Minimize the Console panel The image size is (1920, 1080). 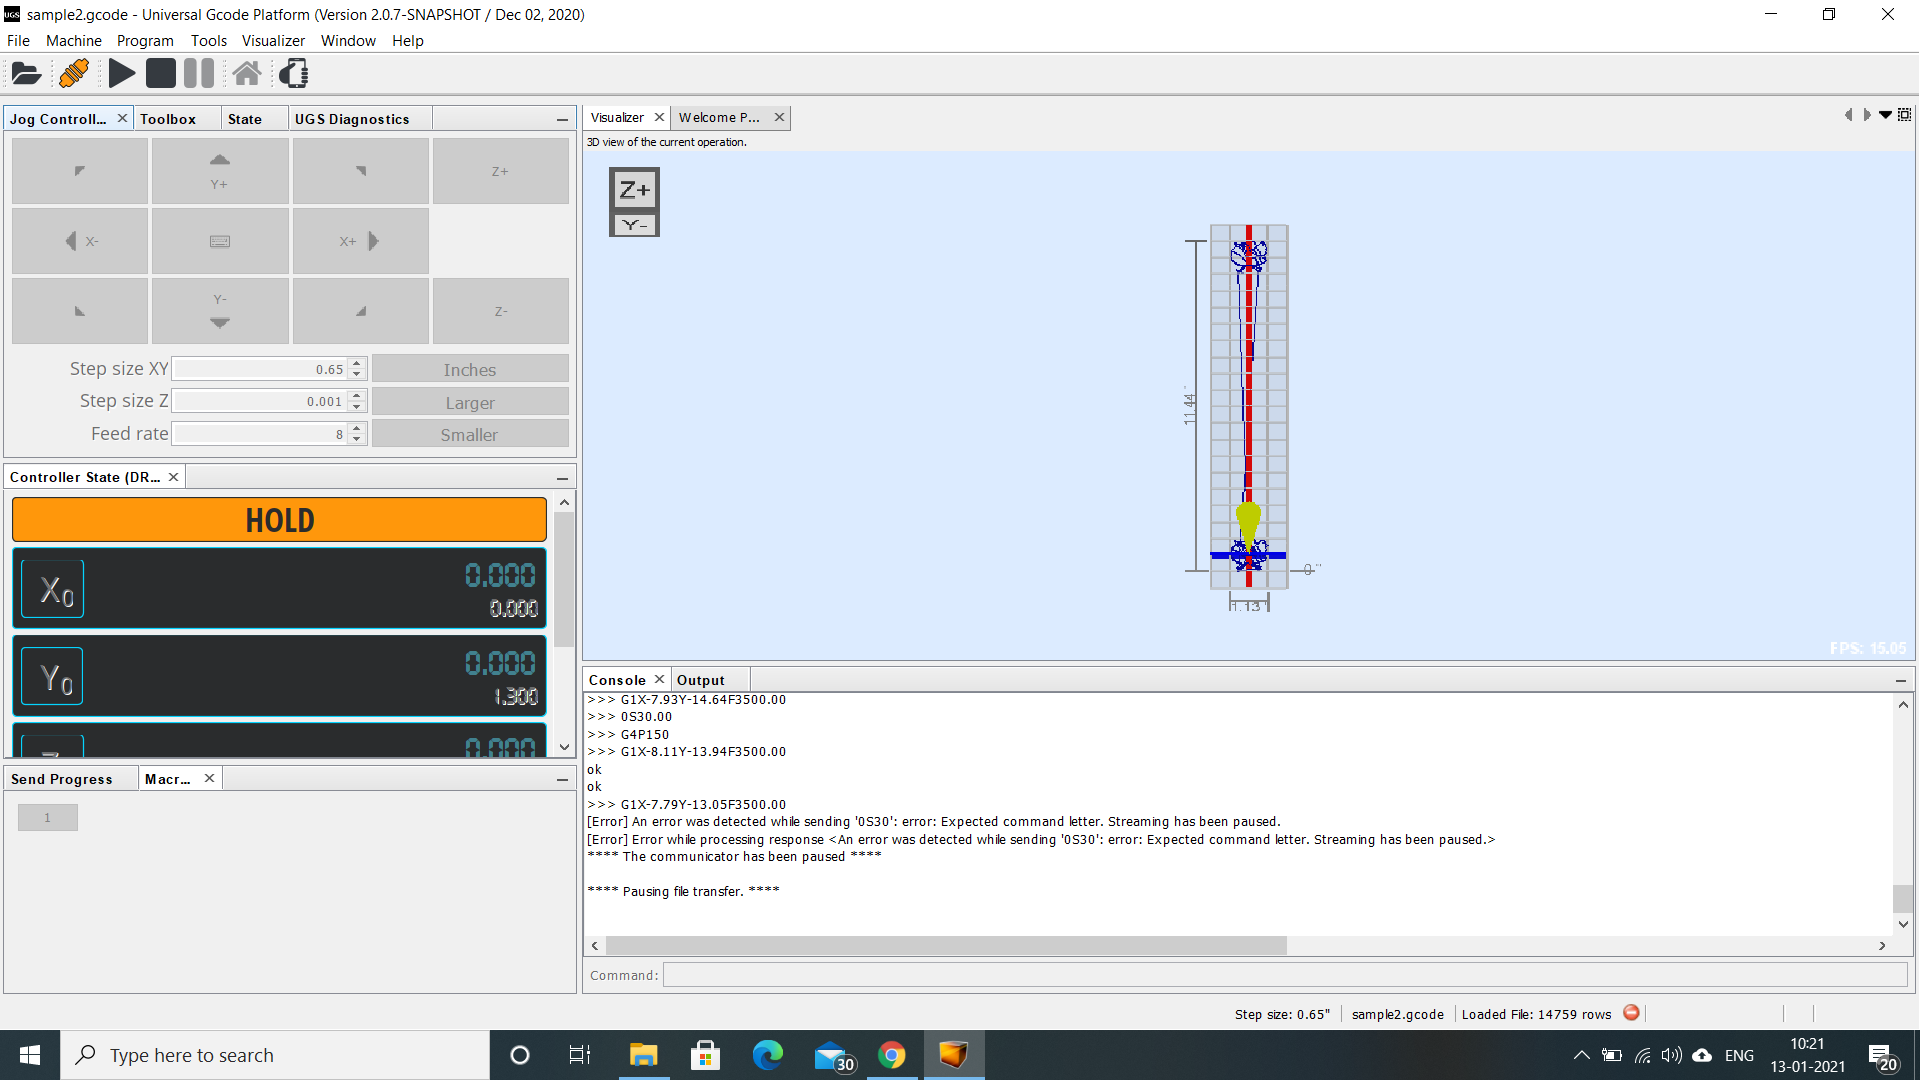[1900, 680]
